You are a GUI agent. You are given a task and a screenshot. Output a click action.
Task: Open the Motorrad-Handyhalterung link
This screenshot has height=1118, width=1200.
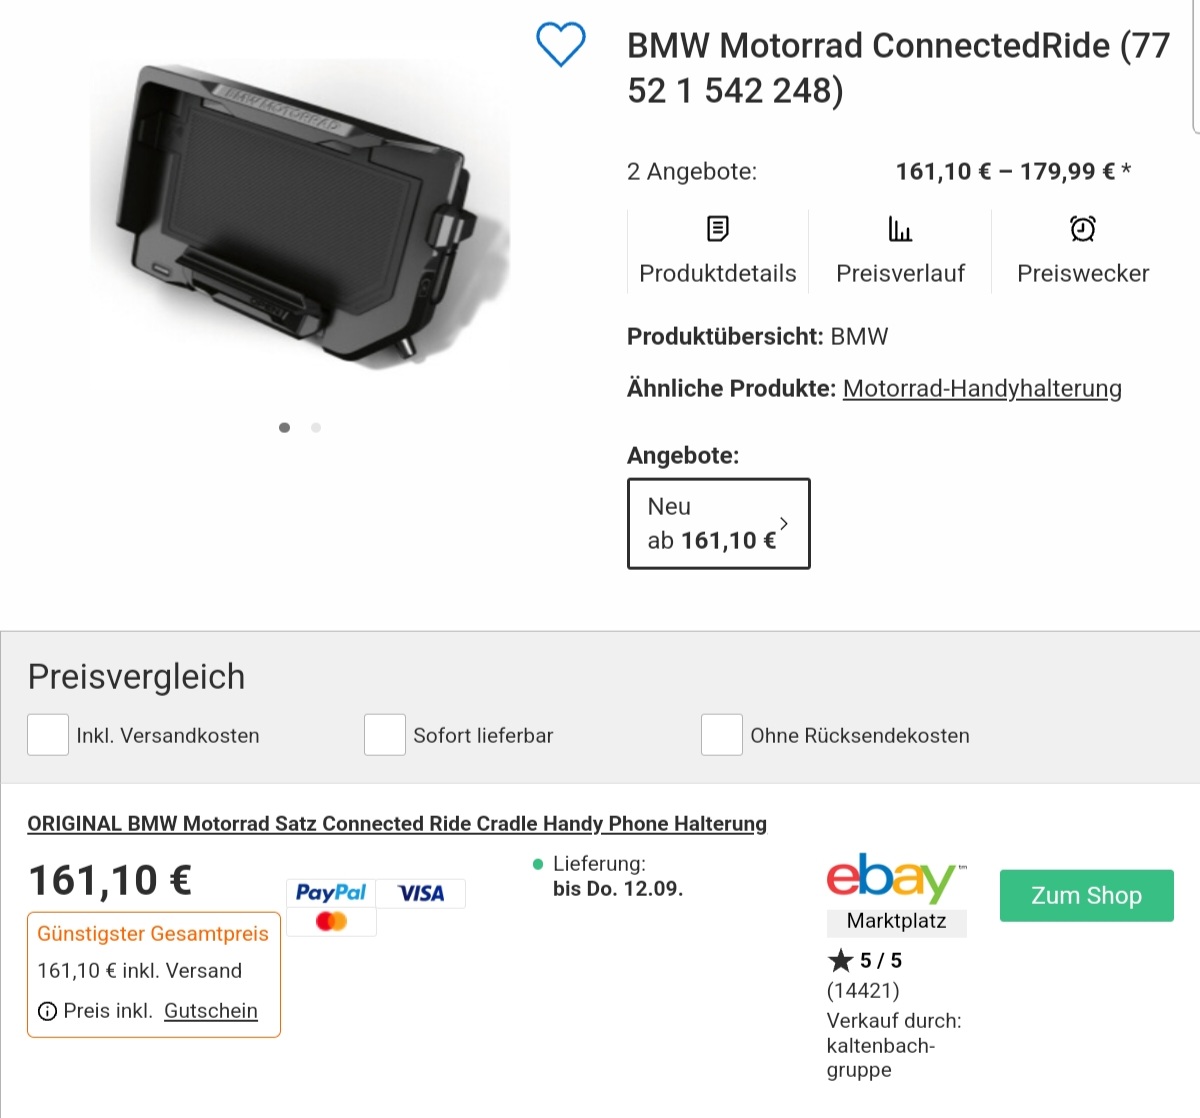click(x=981, y=388)
